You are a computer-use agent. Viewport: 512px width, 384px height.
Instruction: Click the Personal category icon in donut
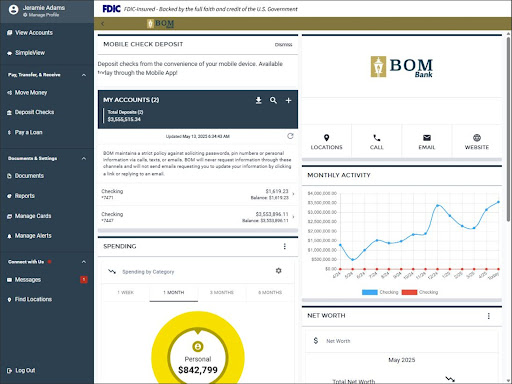[x=198, y=346]
